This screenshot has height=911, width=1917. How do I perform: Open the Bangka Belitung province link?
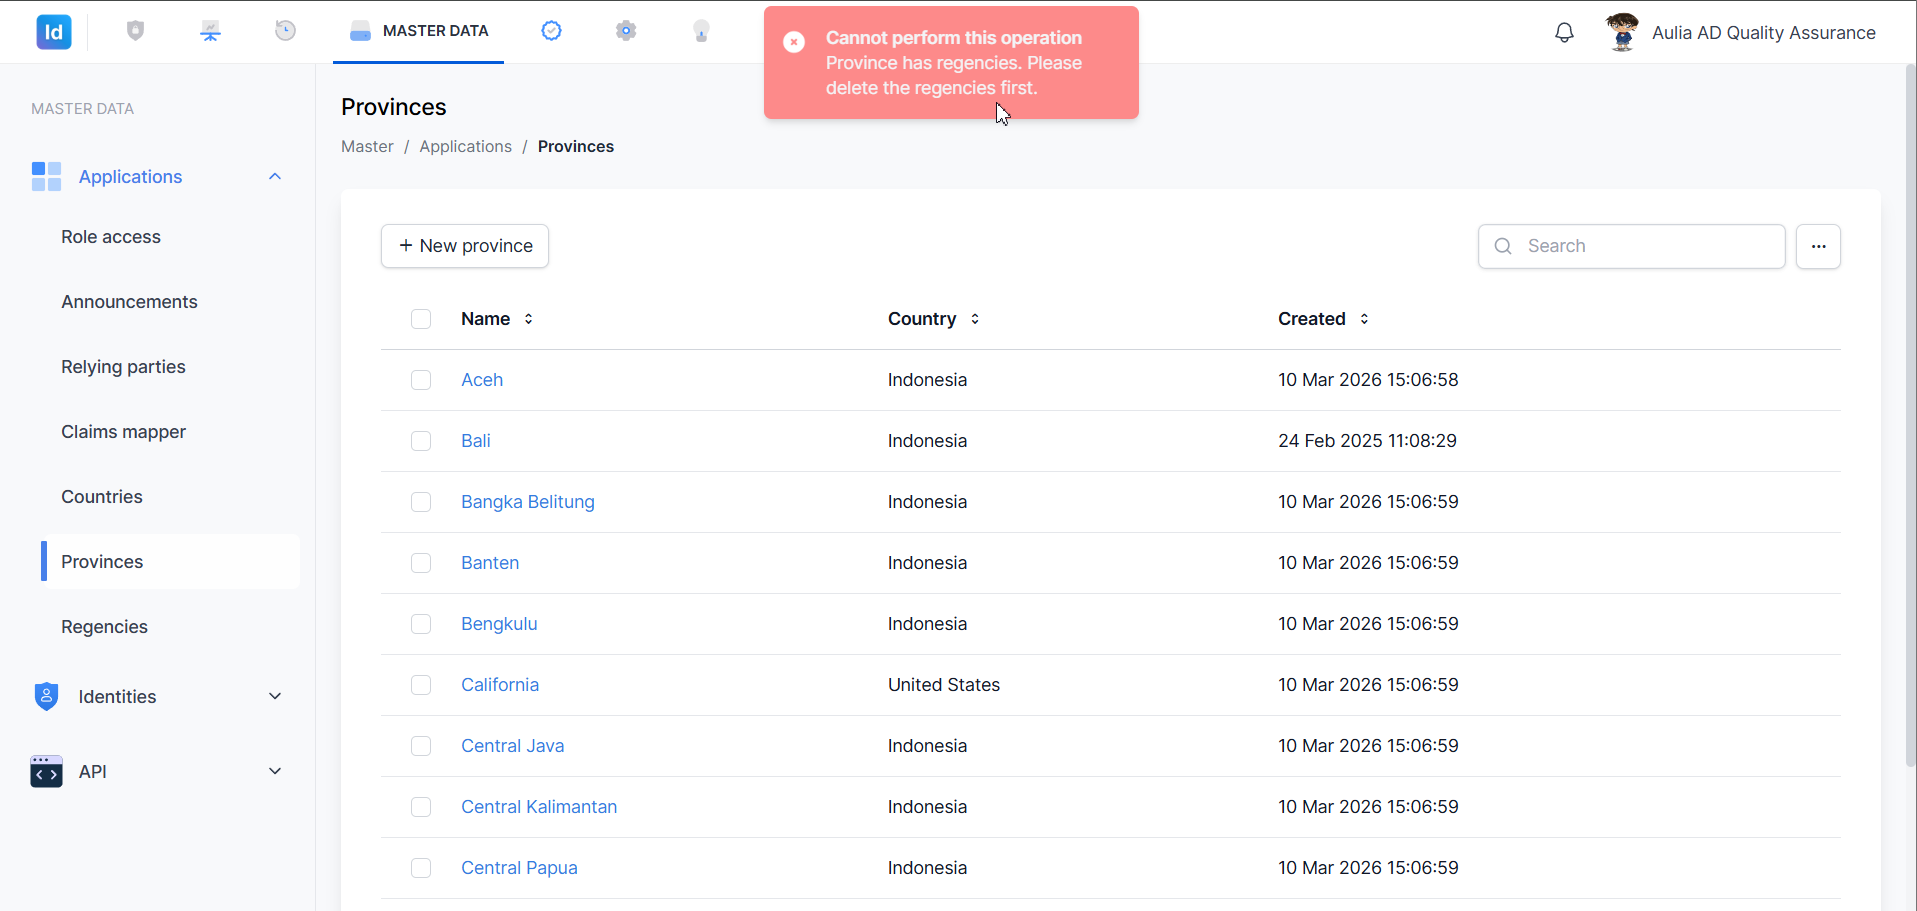pyautogui.click(x=528, y=502)
